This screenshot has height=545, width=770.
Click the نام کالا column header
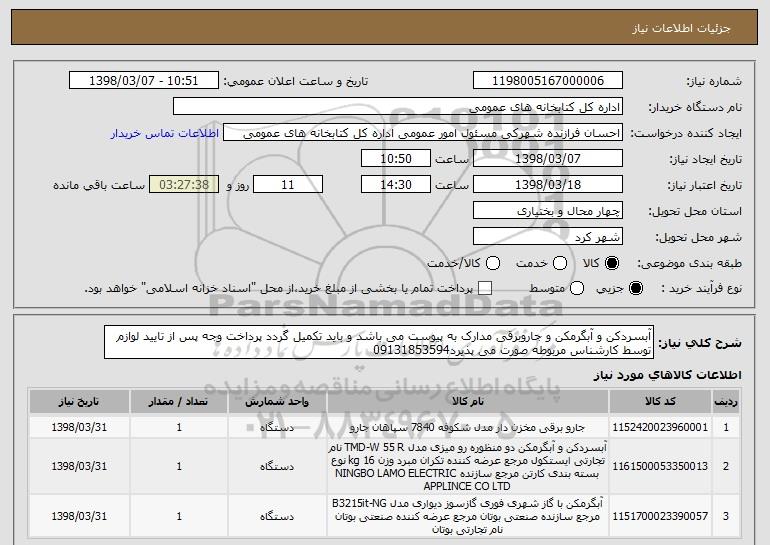tap(468, 402)
